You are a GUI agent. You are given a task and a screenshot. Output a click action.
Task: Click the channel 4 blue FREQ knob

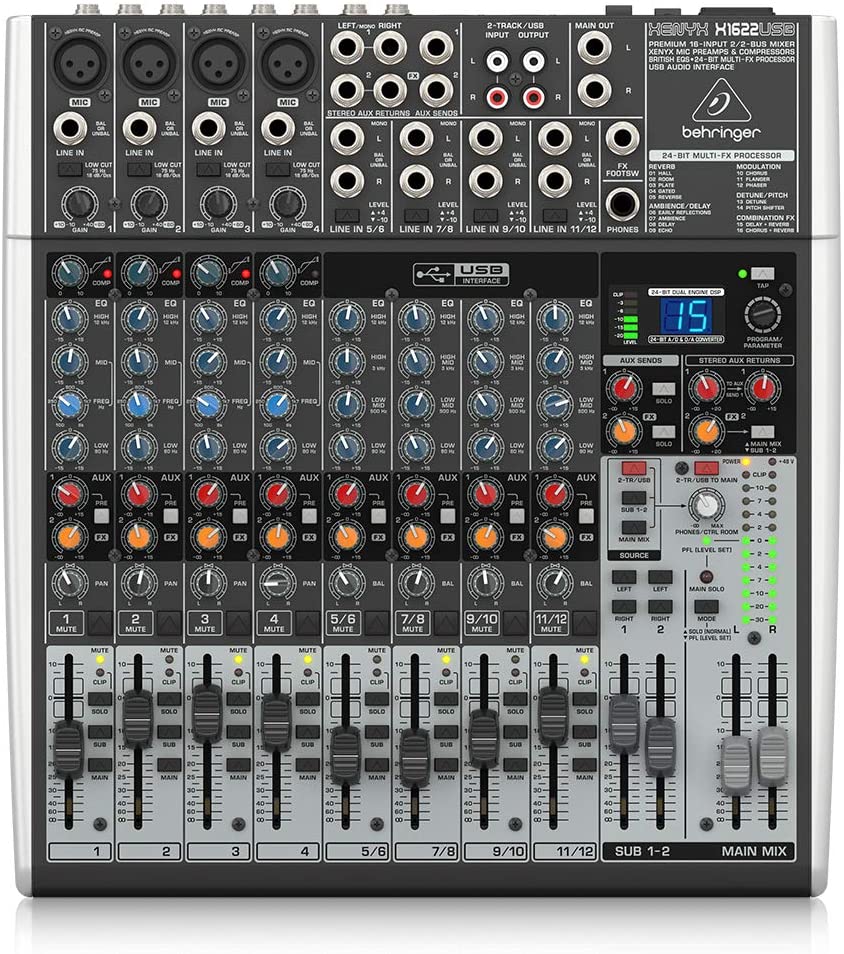coord(278,405)
